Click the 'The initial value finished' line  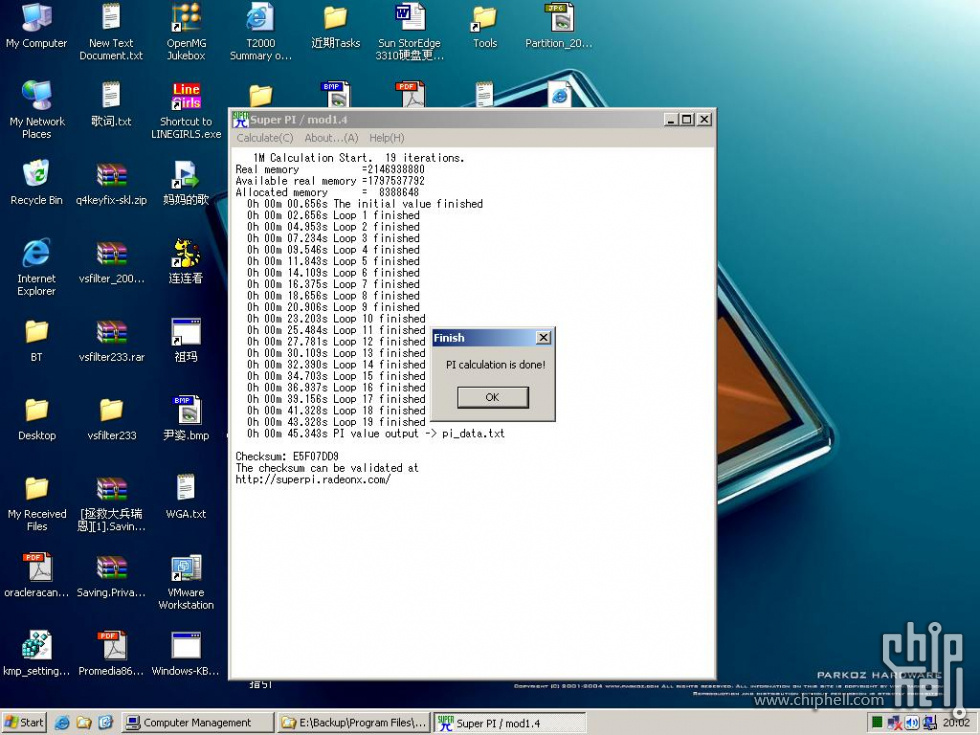click(365, 204)
